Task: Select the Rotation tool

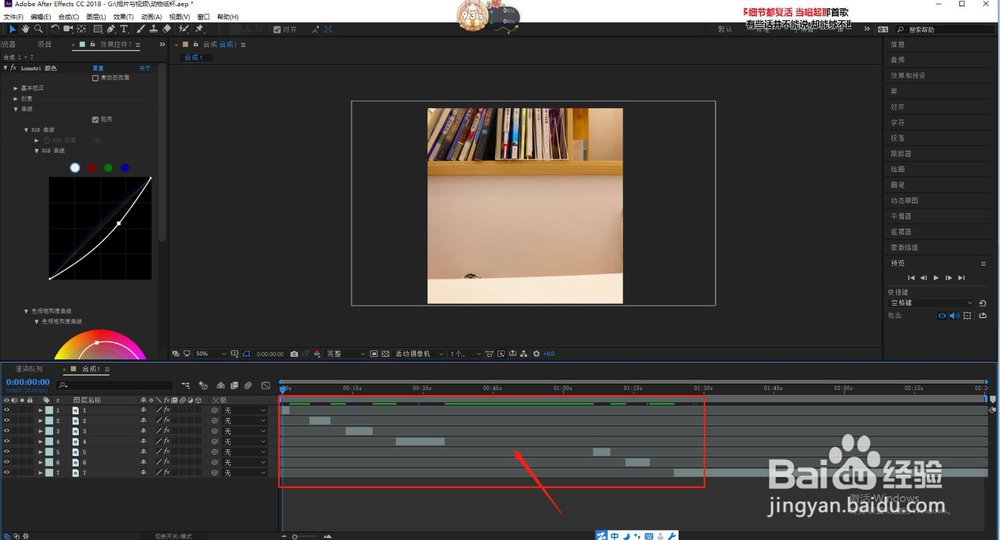Action: (55, 29)
